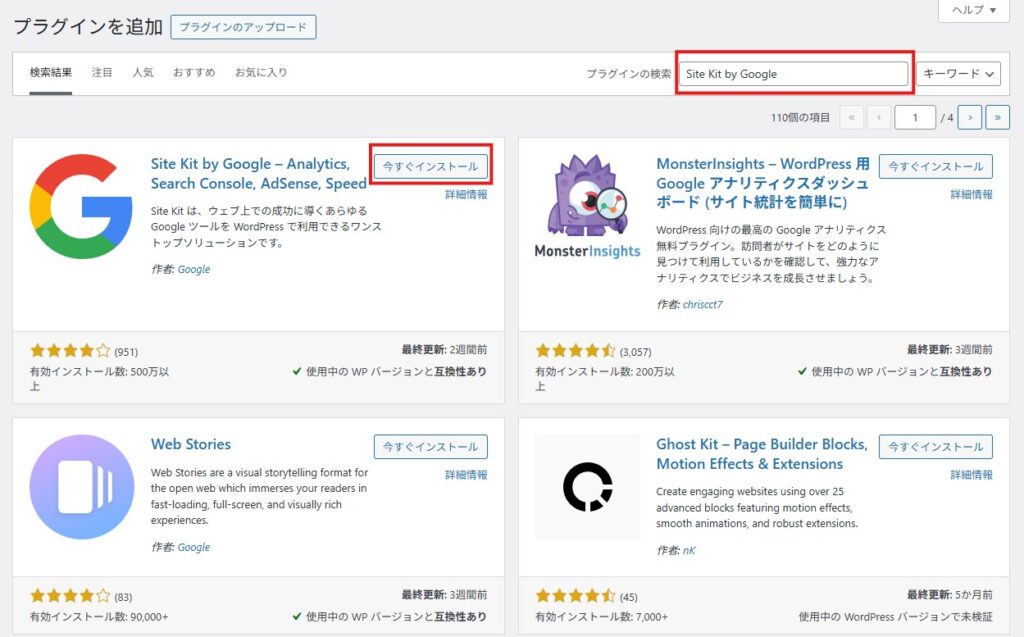Click the MonsterInsights star rating
The image size is (1024, 637).
pos(575,351)
